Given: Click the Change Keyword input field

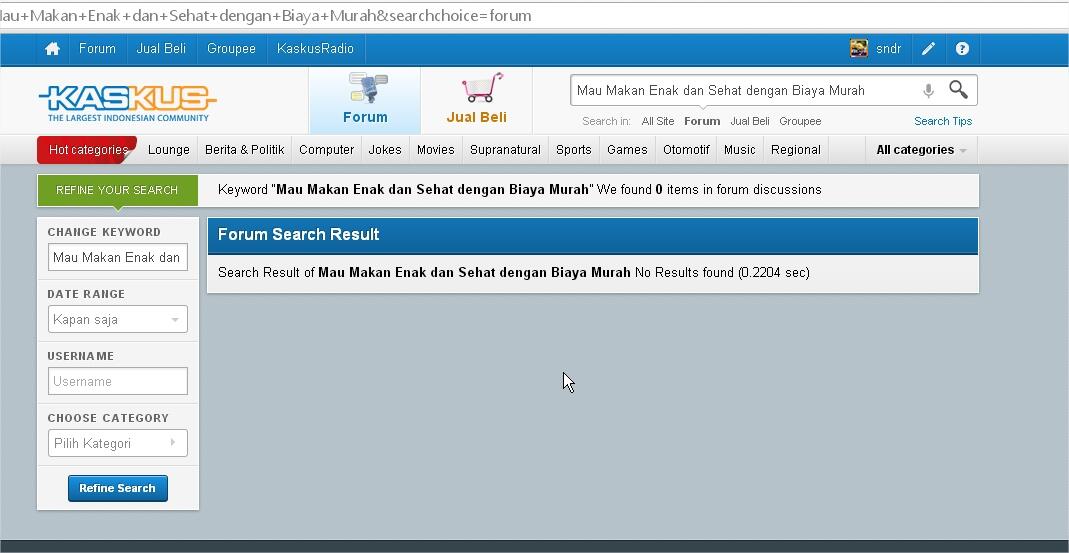Looking at the screenshot, I should pyautogui.click(x=117, y=257).
